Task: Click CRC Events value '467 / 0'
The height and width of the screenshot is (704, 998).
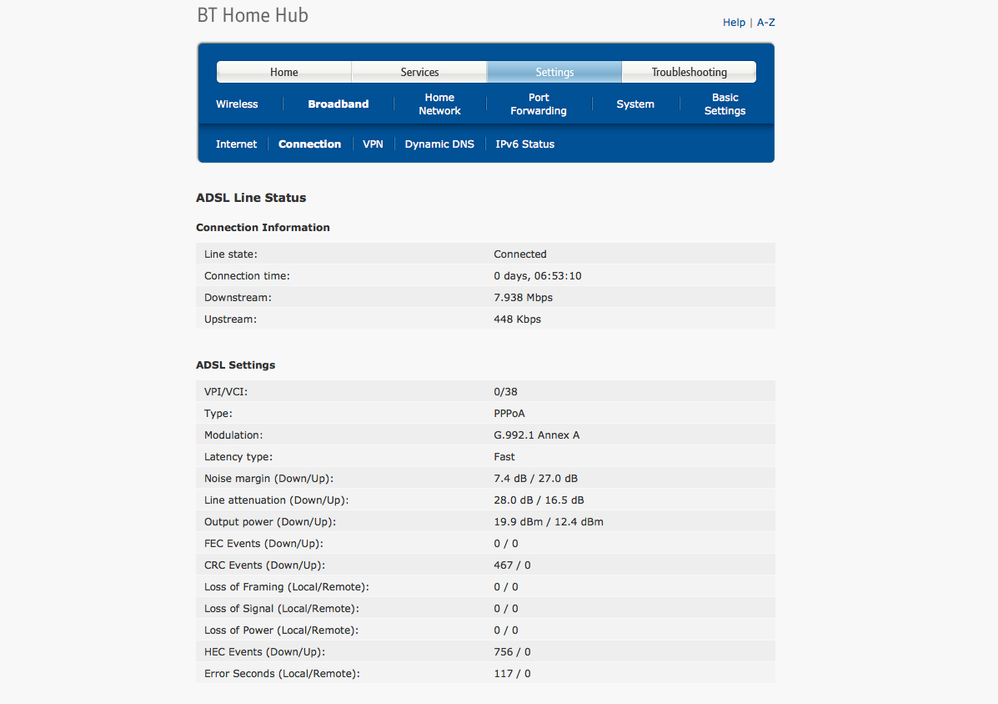Action: click(x=512, y=565)
